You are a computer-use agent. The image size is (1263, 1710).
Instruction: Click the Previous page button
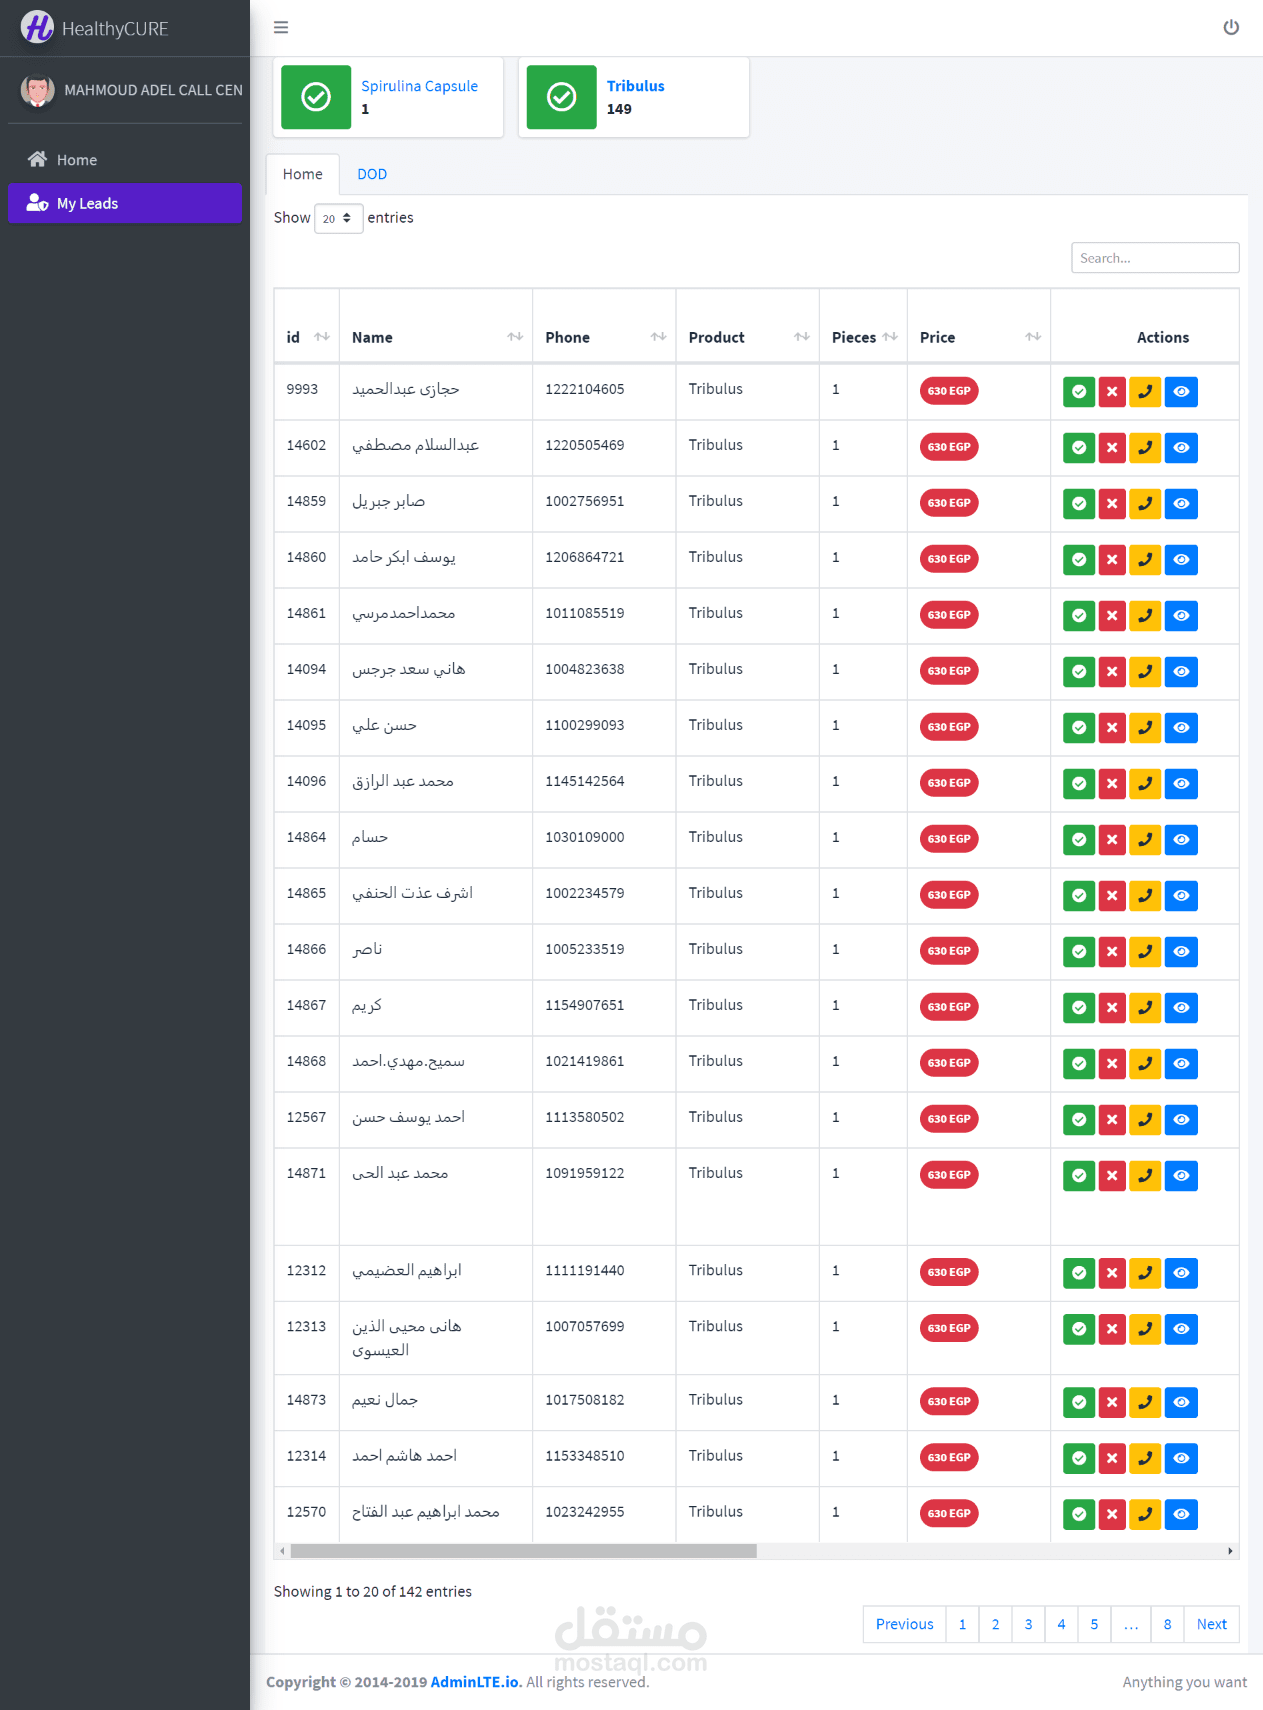(x=905, y=1624)
